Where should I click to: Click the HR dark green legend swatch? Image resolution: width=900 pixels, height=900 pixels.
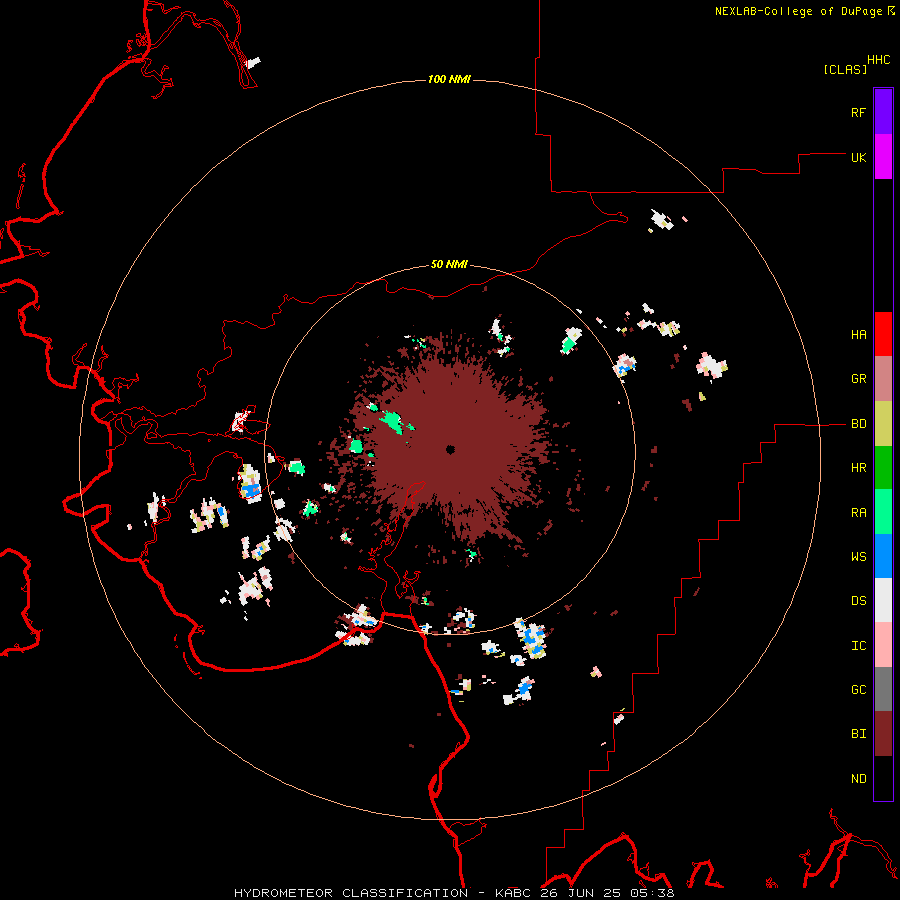point(883,468)
